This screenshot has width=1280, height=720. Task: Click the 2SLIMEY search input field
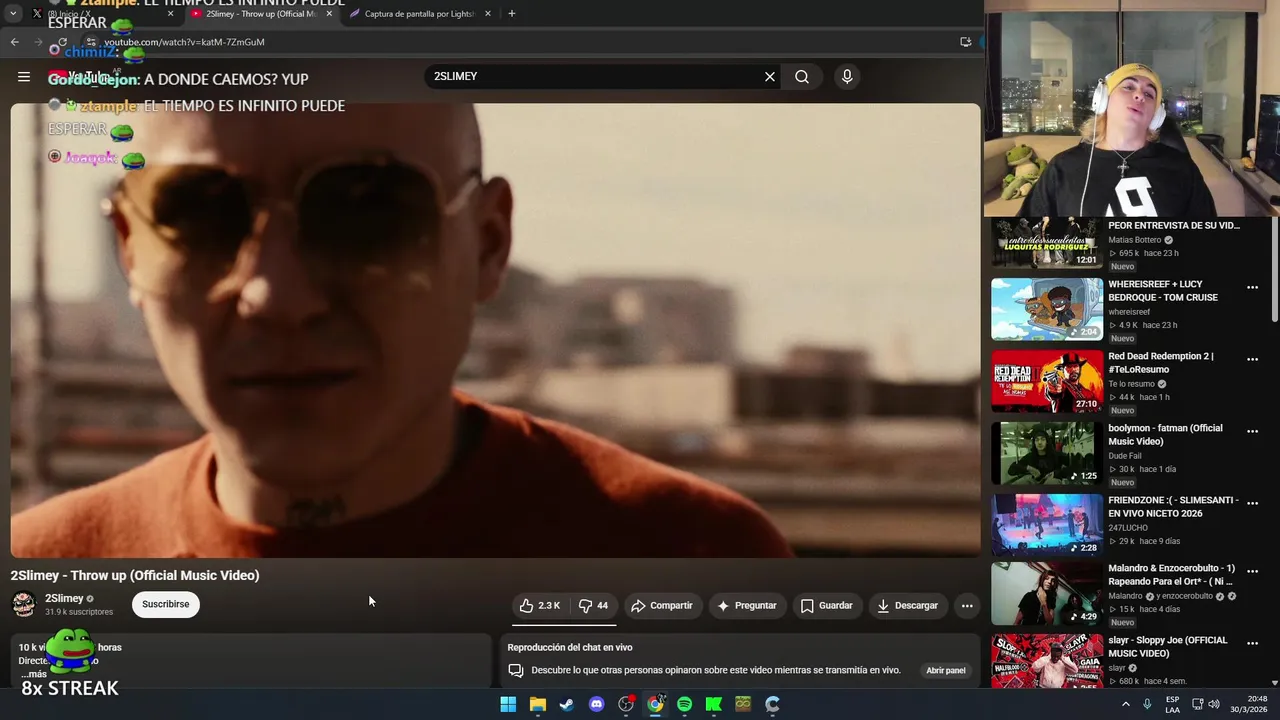[x=595, y=77]
